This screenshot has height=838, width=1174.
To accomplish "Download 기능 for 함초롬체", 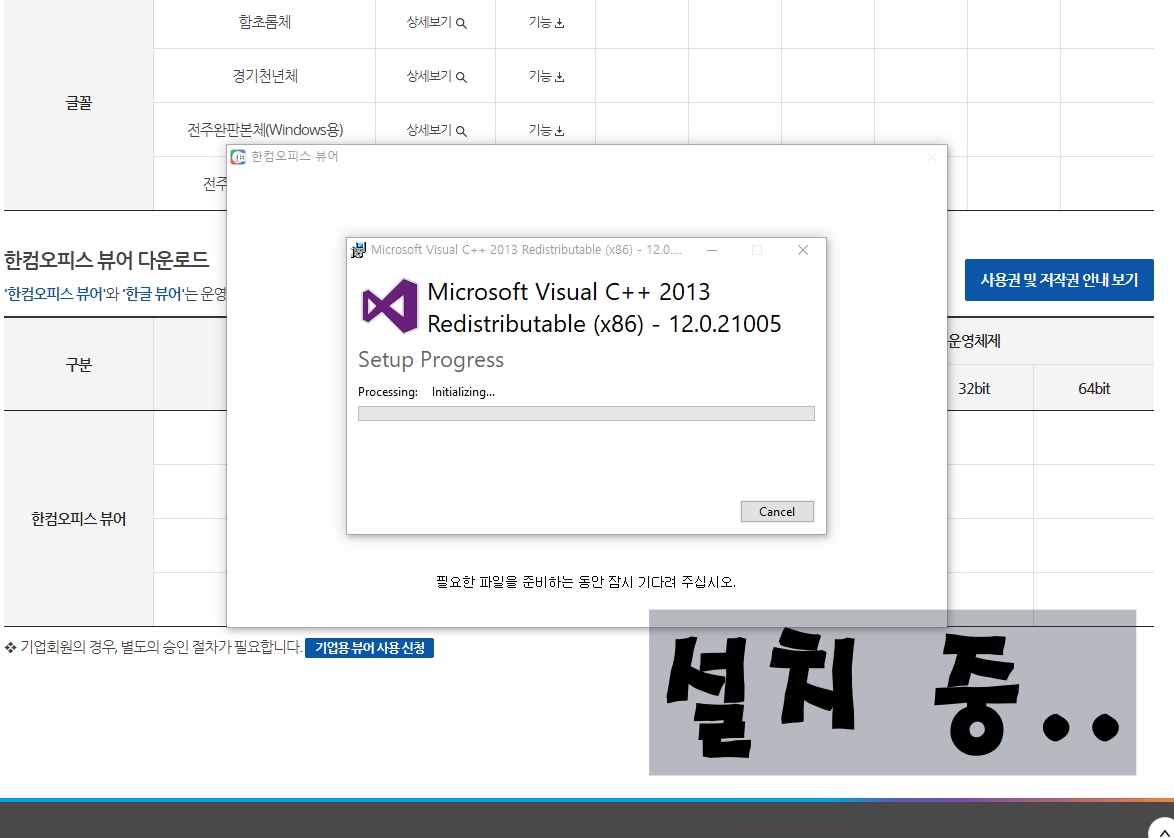I will point(546,22).
